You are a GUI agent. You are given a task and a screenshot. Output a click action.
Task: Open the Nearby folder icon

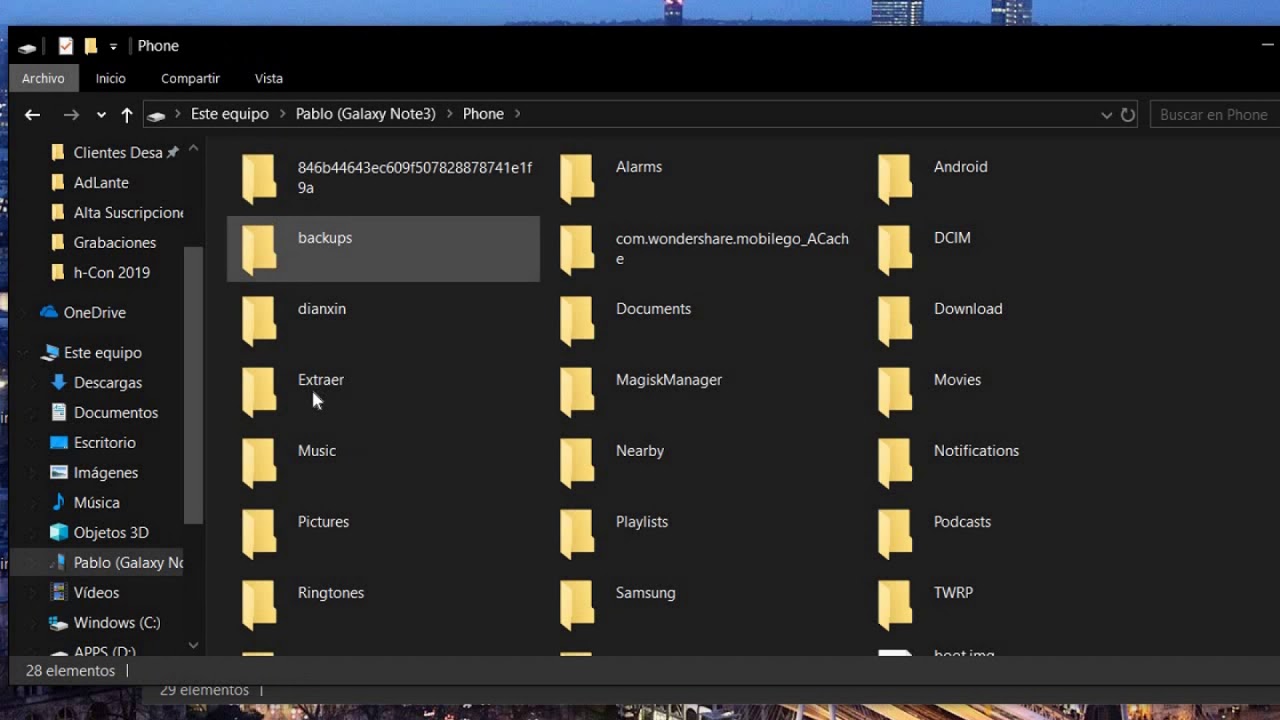click(x=577, y=462)
